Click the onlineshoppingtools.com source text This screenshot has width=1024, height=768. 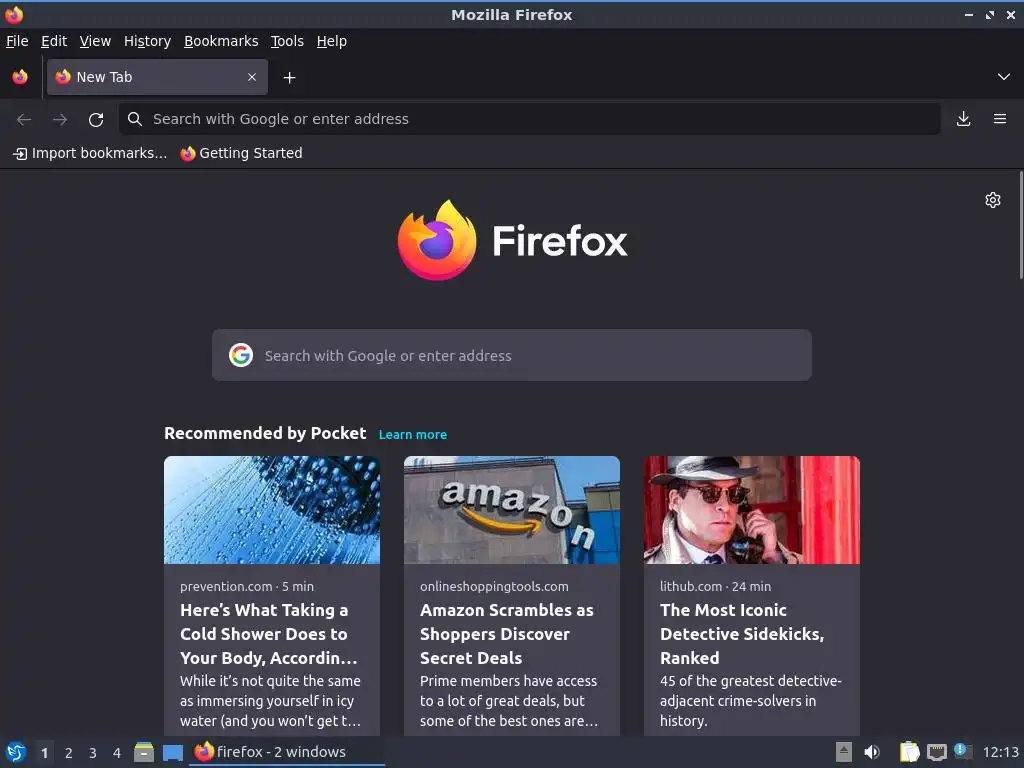(x=494, y=586)
